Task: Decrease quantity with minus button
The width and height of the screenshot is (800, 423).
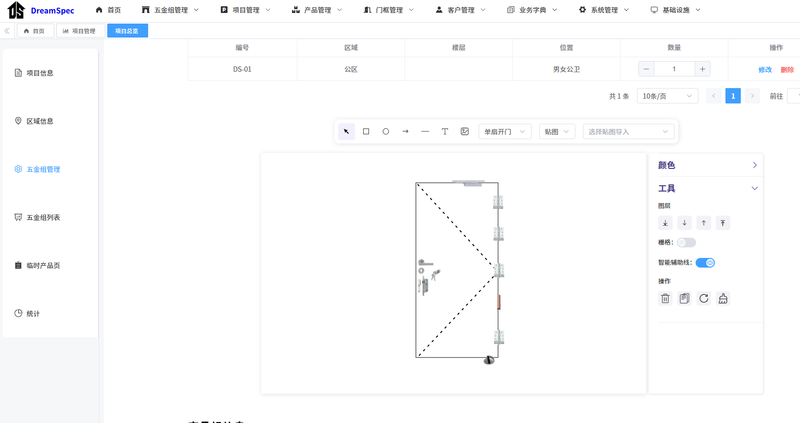Action: (x=646, y=69)
